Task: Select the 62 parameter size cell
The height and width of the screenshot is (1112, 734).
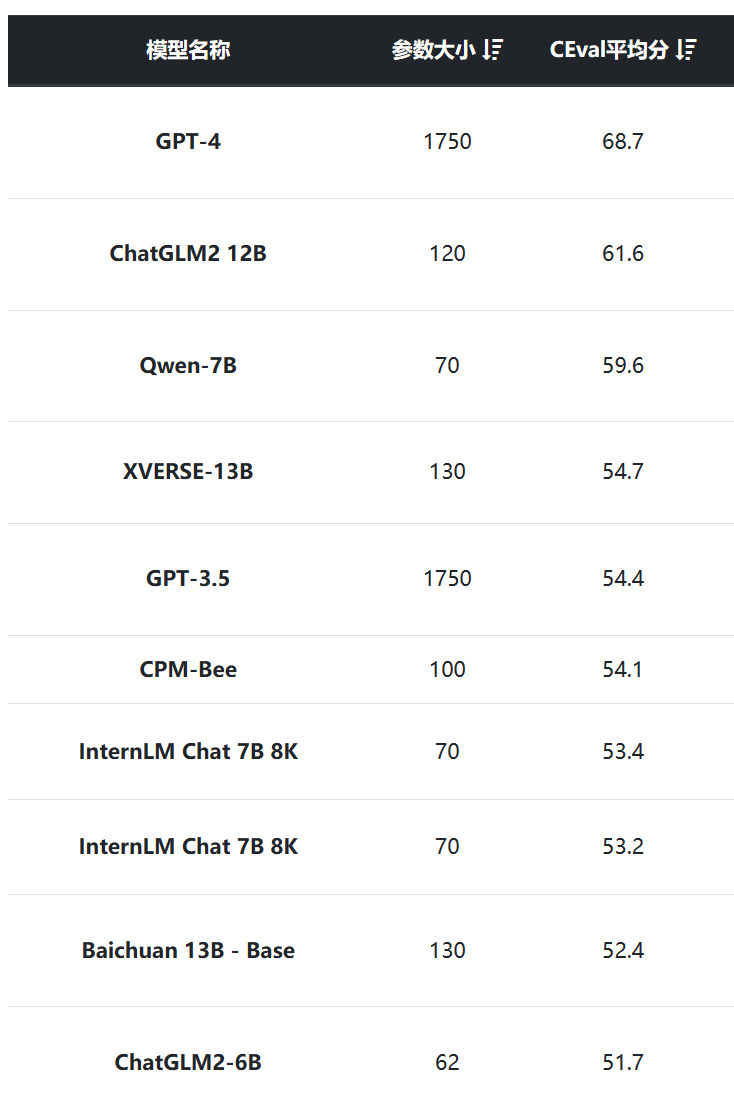Action: (447, 1062)
